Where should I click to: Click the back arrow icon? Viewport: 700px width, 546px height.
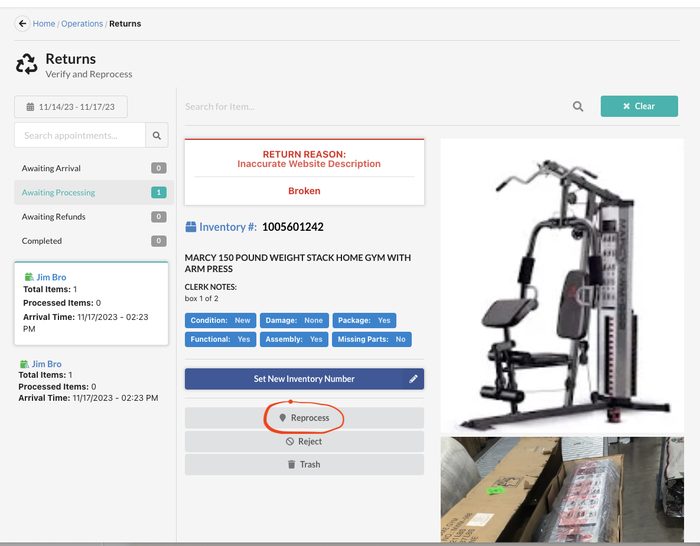pyautogui.click(x=22, y=23)
